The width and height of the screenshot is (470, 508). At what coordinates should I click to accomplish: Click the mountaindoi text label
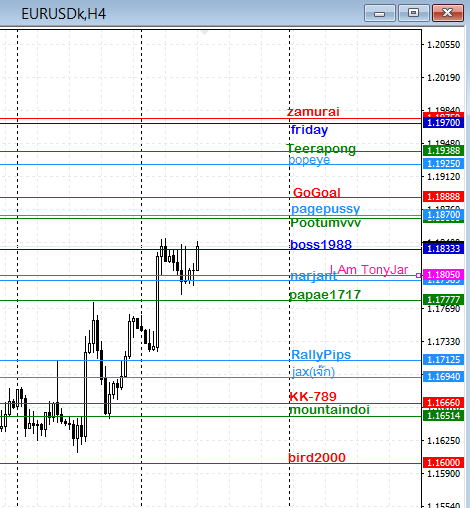(x=329, y=410)
